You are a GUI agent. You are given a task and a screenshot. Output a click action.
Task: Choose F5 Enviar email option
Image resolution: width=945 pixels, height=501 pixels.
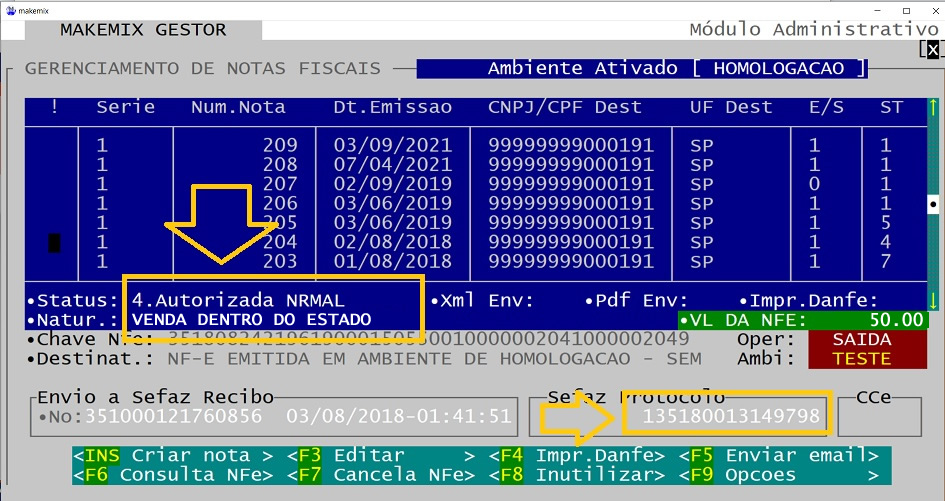(x=779, y=455)
